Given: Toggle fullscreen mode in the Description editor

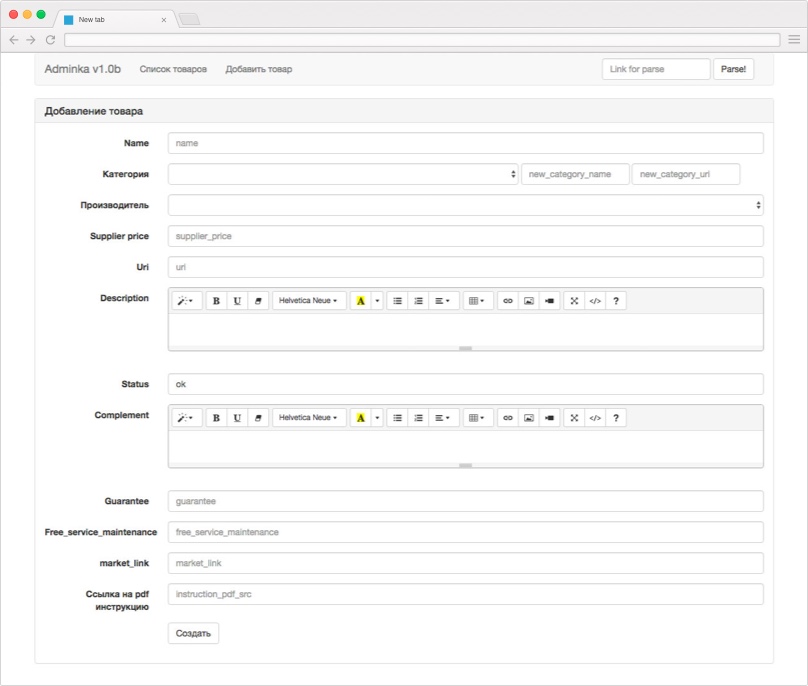Looking at the screenshot, I should [x=574, y=300].
